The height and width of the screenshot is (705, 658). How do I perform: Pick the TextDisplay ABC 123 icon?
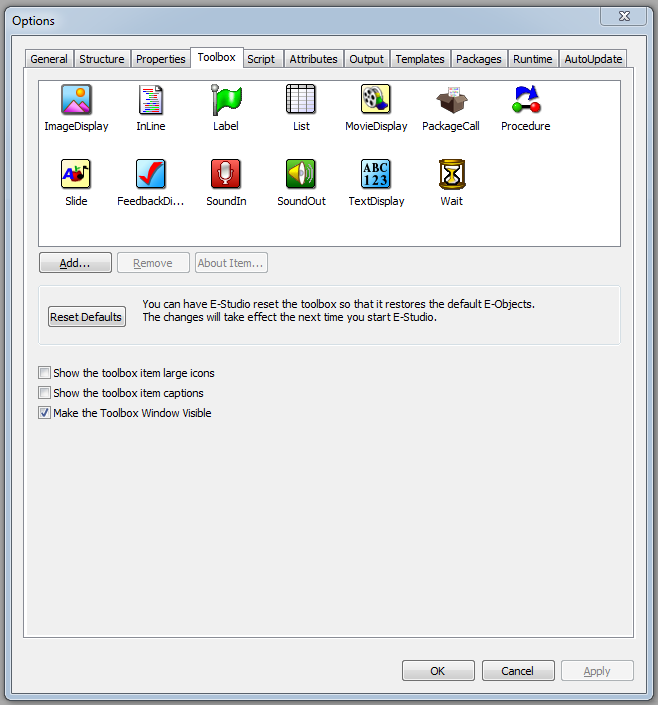(x=376, y=174)
